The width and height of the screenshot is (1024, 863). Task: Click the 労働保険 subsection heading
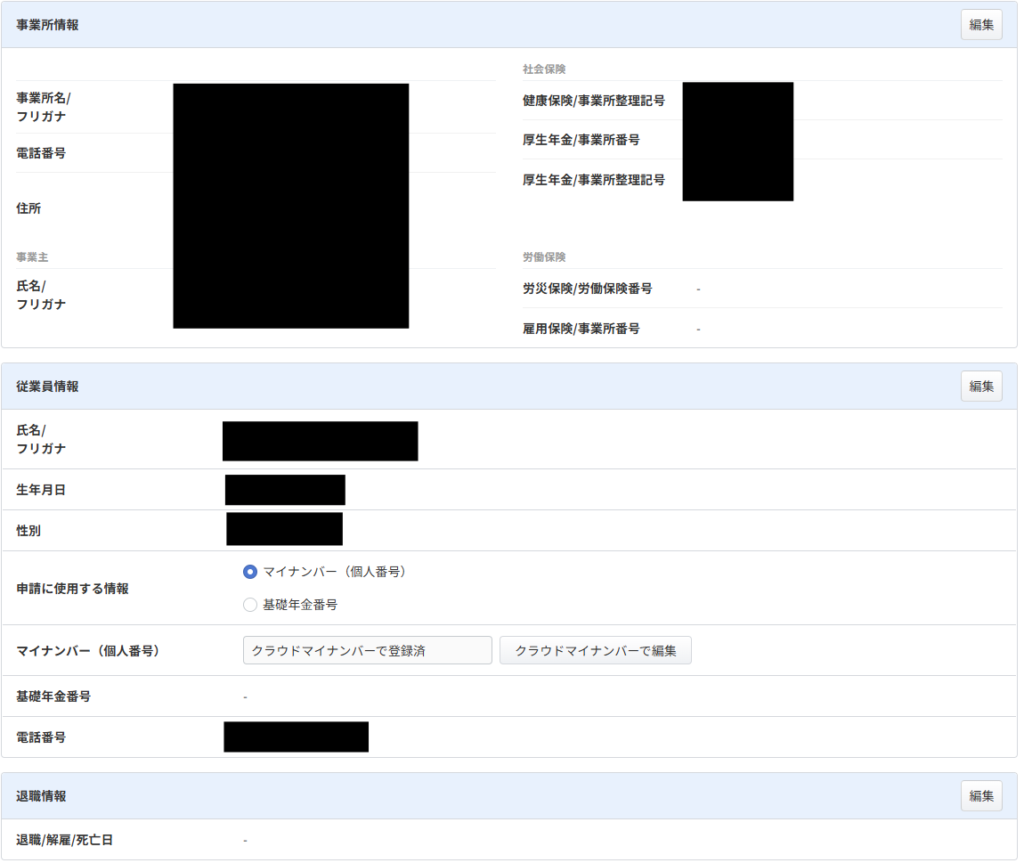tap(544, 257)
